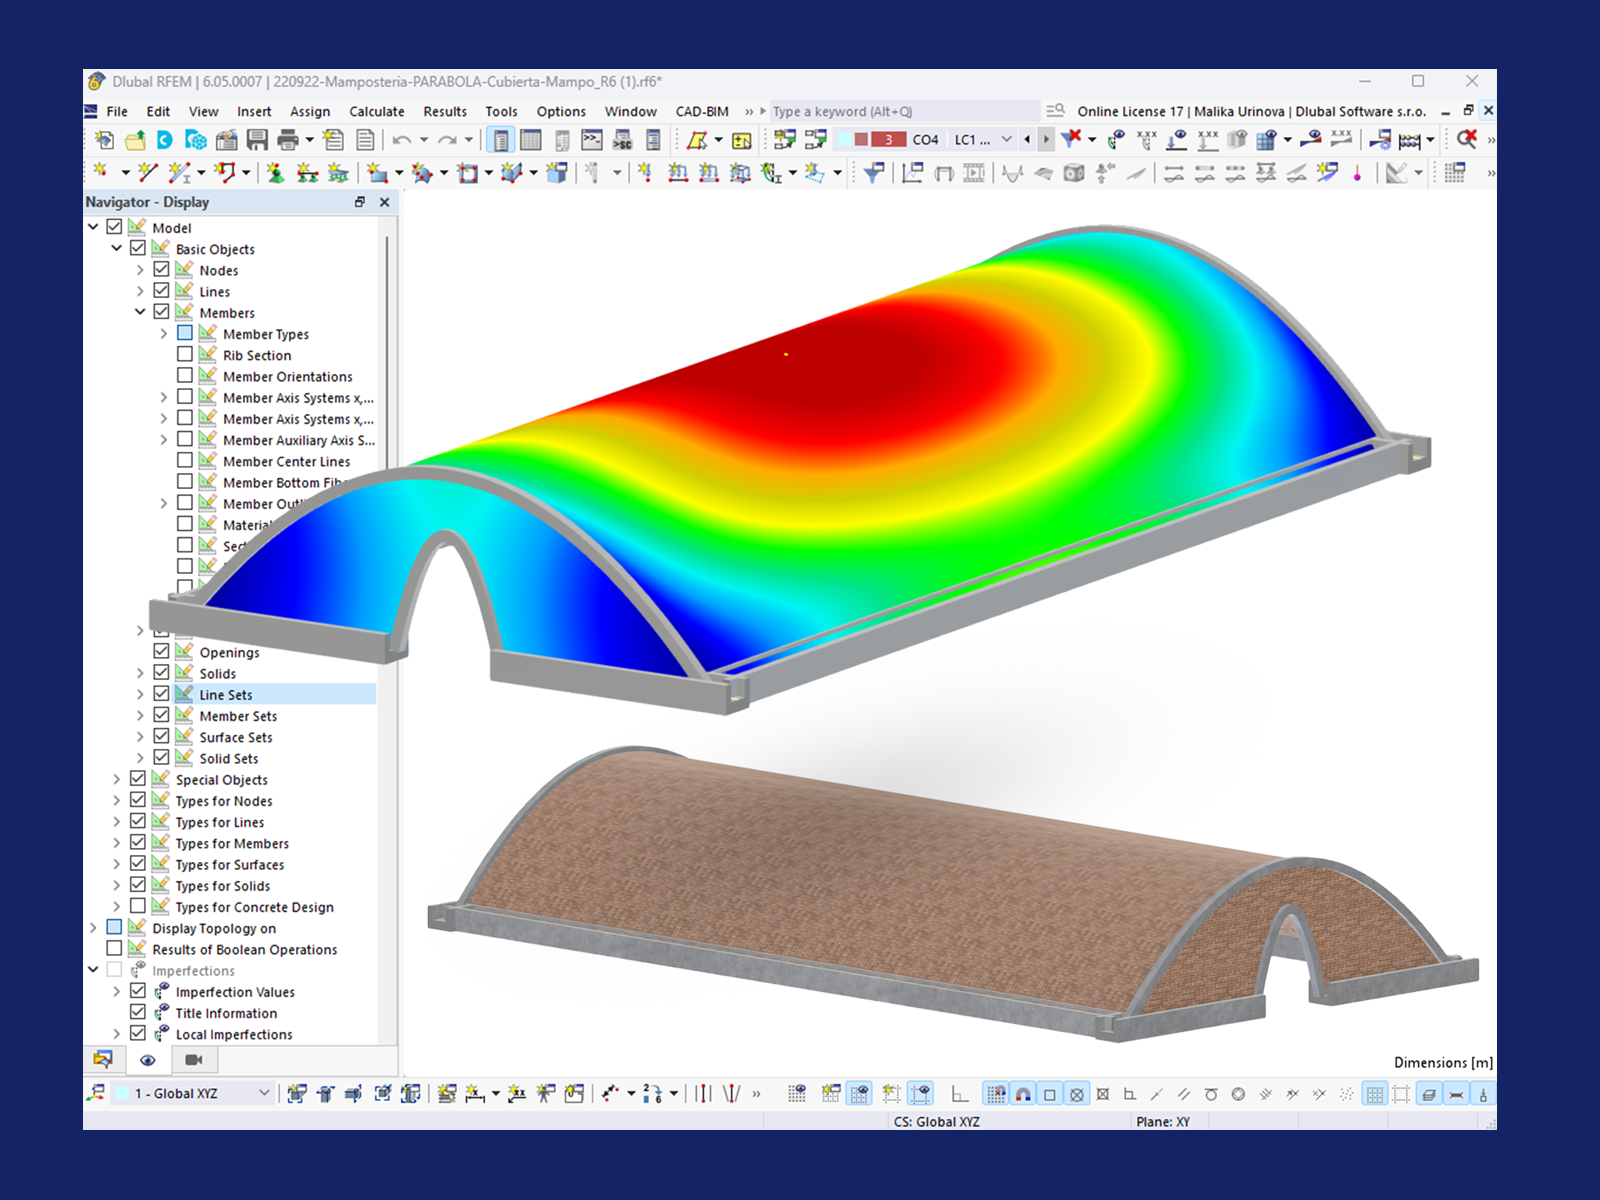Click the Redo arrow
This screenshot has height=1200, width=1600.
[447, 140]
